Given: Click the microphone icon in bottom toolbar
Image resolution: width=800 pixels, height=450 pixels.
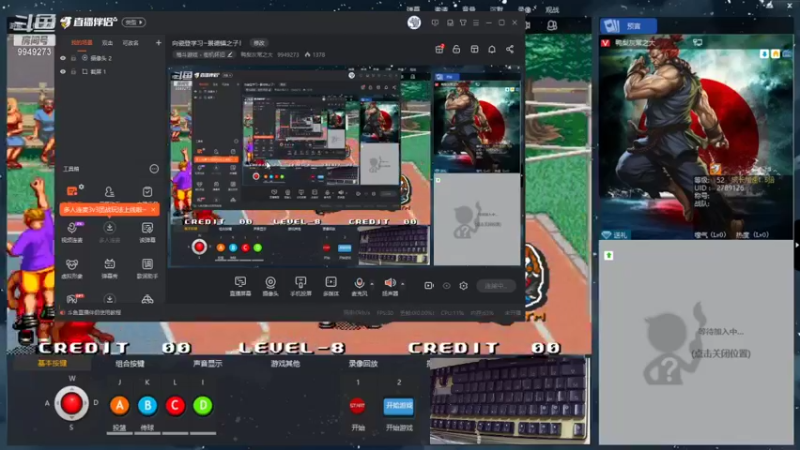Looking at the screenshot, I should click(359, 283).
